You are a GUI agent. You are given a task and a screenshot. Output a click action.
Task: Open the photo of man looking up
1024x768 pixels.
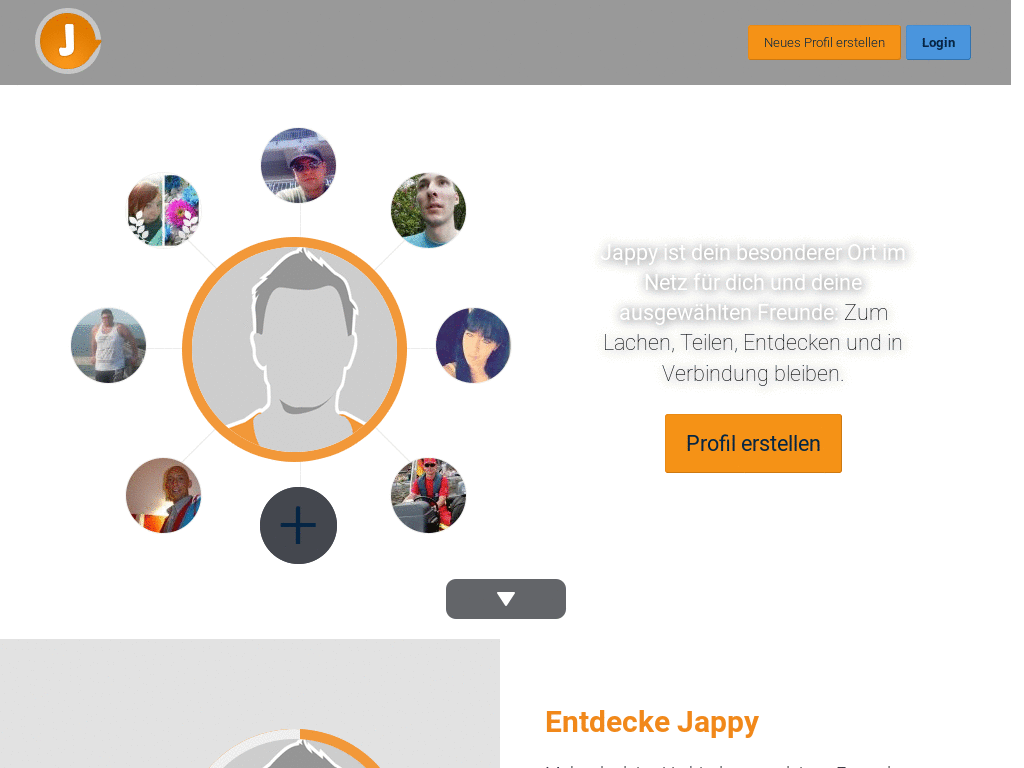coord(428,210)
